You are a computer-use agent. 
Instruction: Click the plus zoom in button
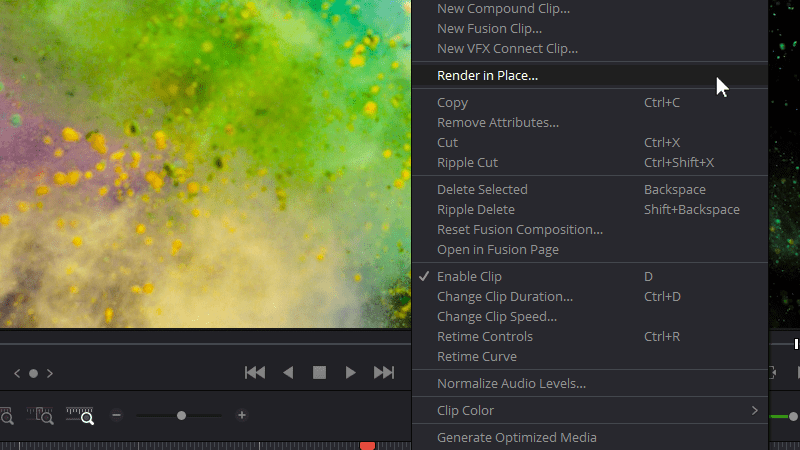[242, 415]
